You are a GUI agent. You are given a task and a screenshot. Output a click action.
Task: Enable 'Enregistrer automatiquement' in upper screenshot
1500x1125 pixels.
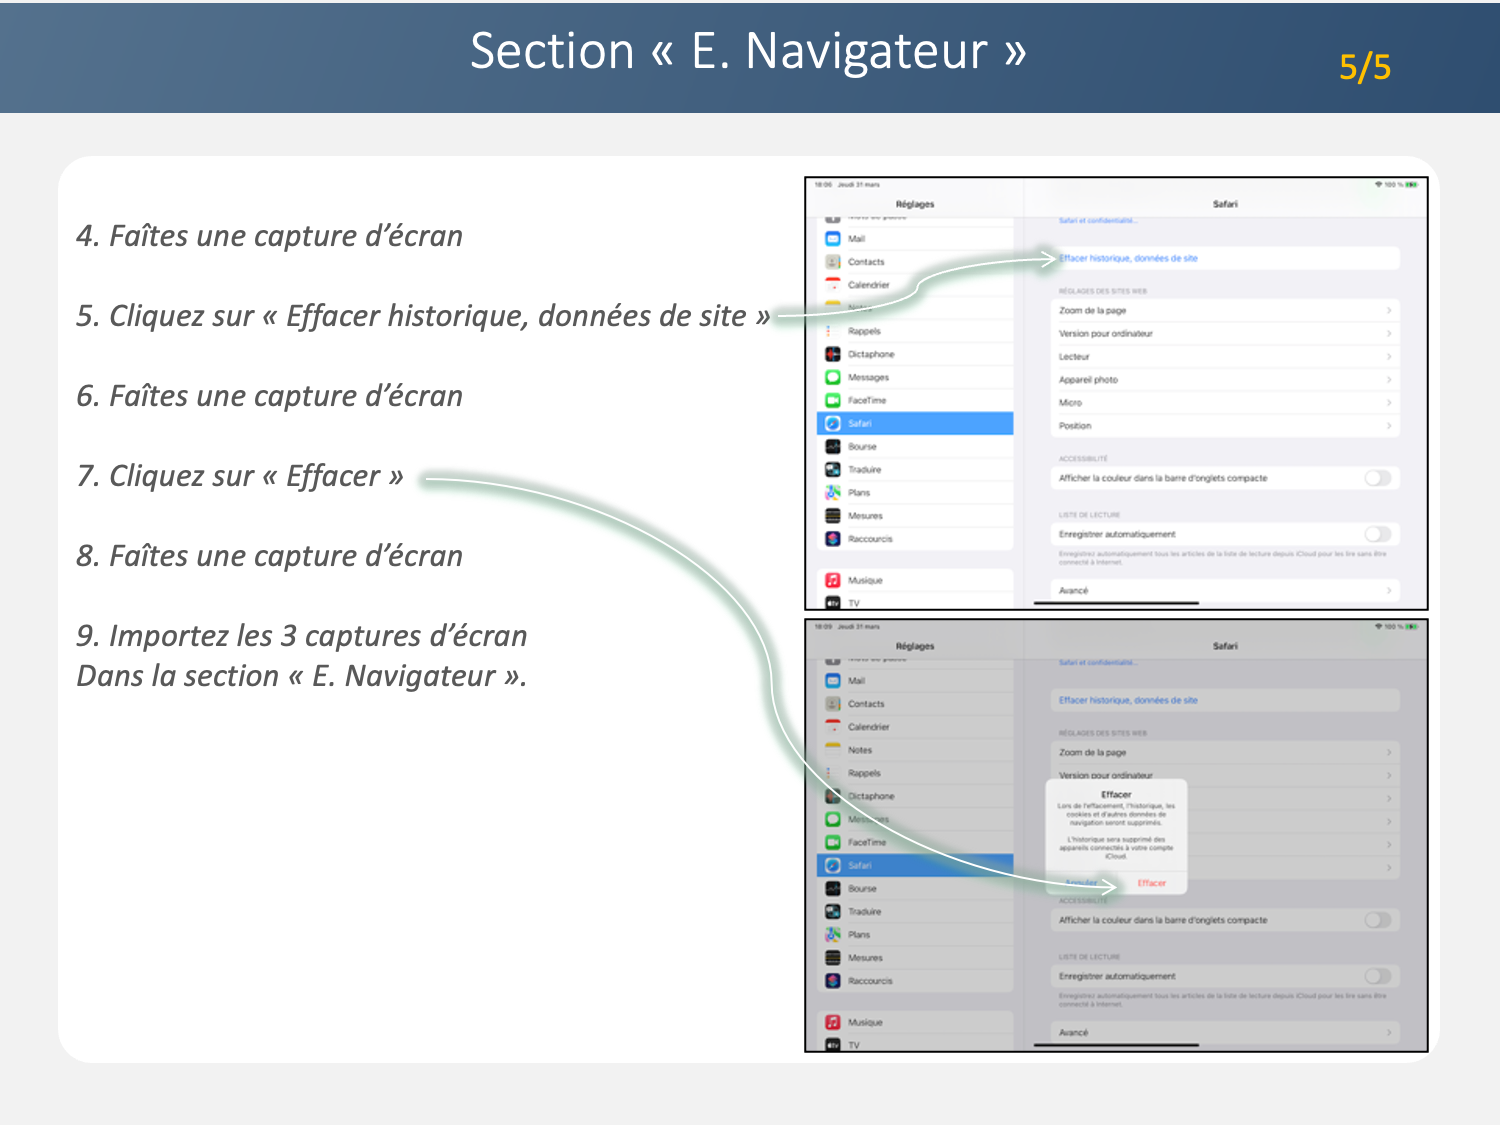(1377, 534)
